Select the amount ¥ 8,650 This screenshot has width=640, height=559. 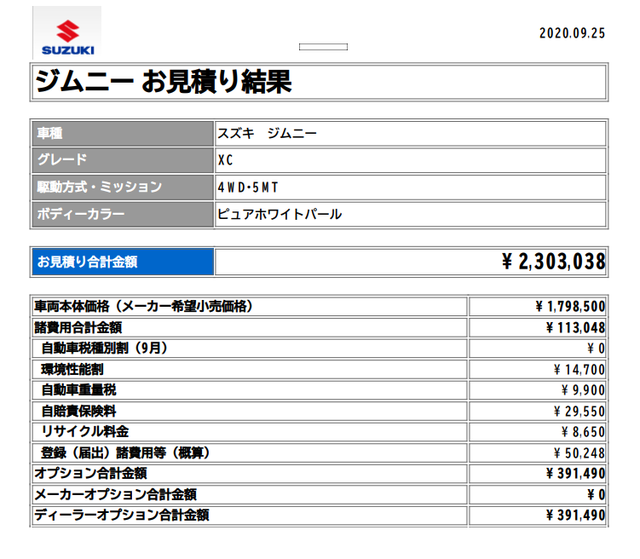(x=583, y=432)
